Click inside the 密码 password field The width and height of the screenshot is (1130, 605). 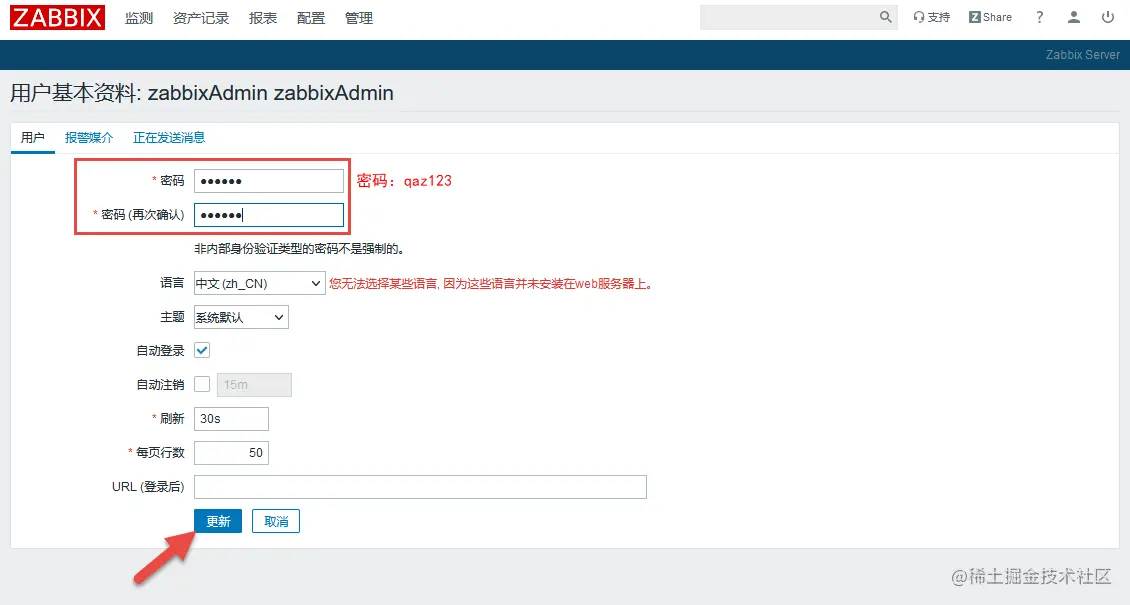tap(268, 180)
